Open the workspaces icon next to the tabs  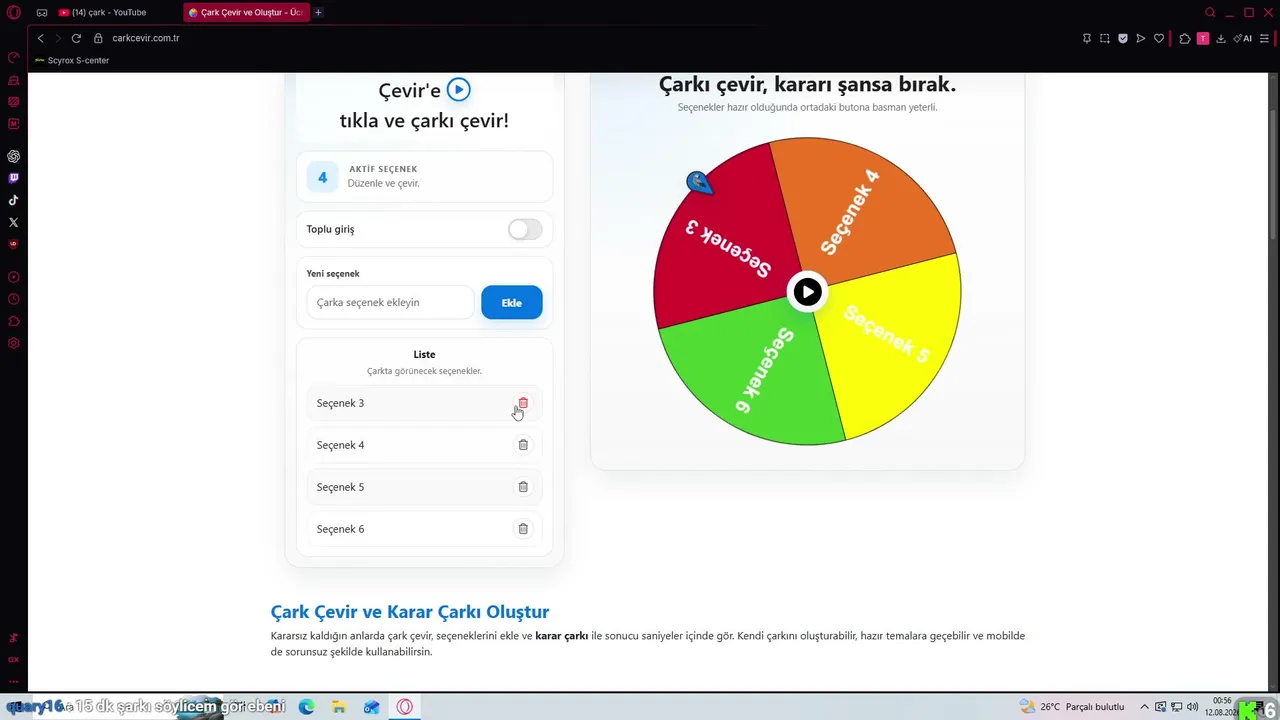click(42, 12)
